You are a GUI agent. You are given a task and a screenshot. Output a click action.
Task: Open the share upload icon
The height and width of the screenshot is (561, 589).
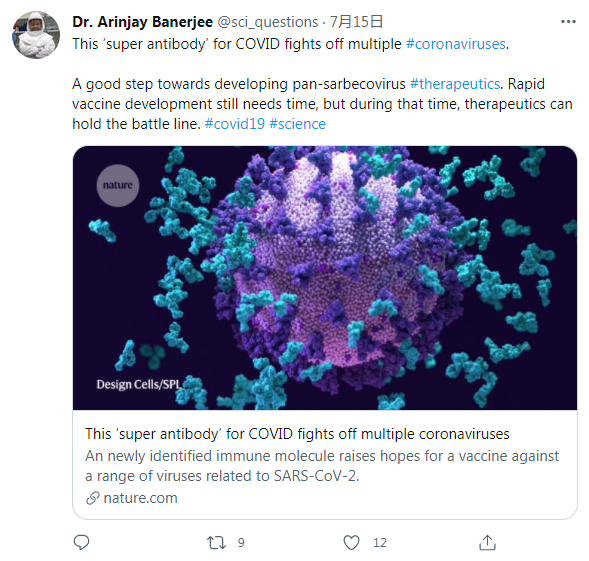487,542
